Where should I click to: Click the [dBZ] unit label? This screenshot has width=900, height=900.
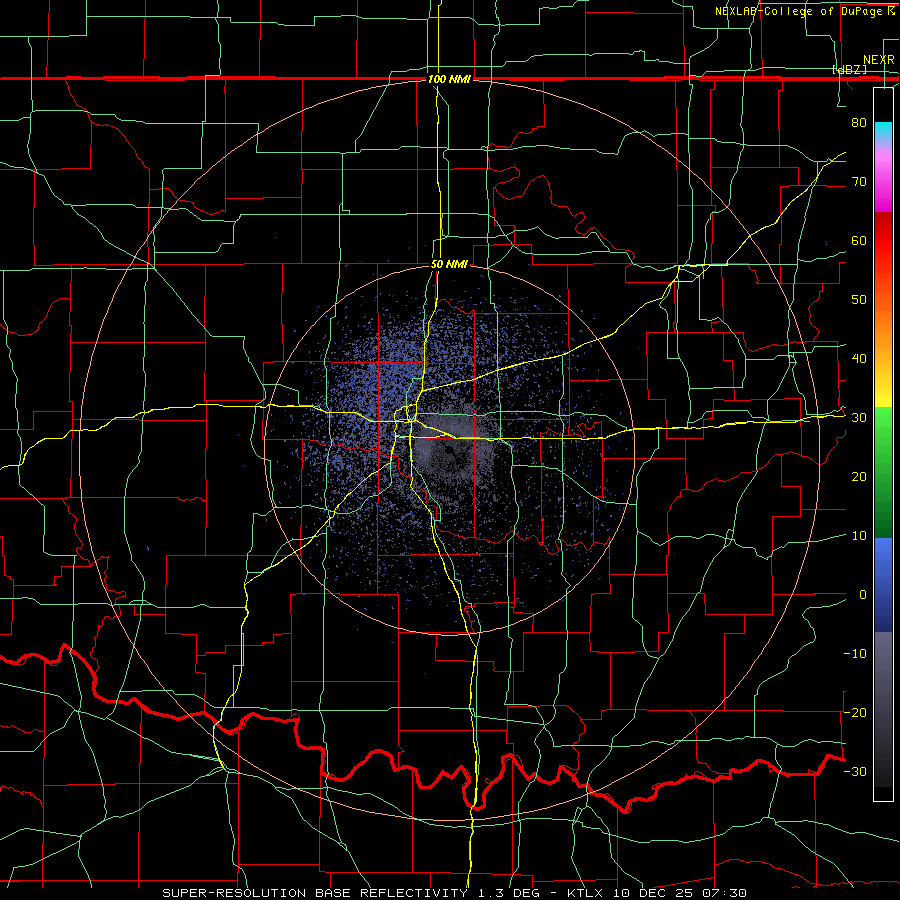coord(849,70)
